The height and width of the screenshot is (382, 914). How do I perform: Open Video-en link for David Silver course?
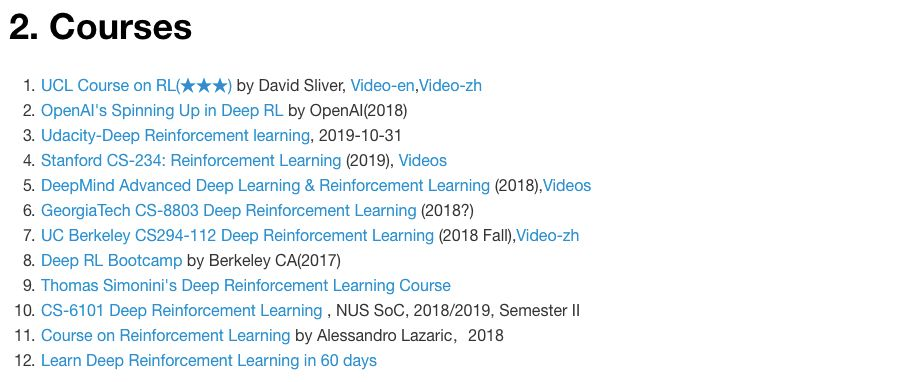pos(382,86)
